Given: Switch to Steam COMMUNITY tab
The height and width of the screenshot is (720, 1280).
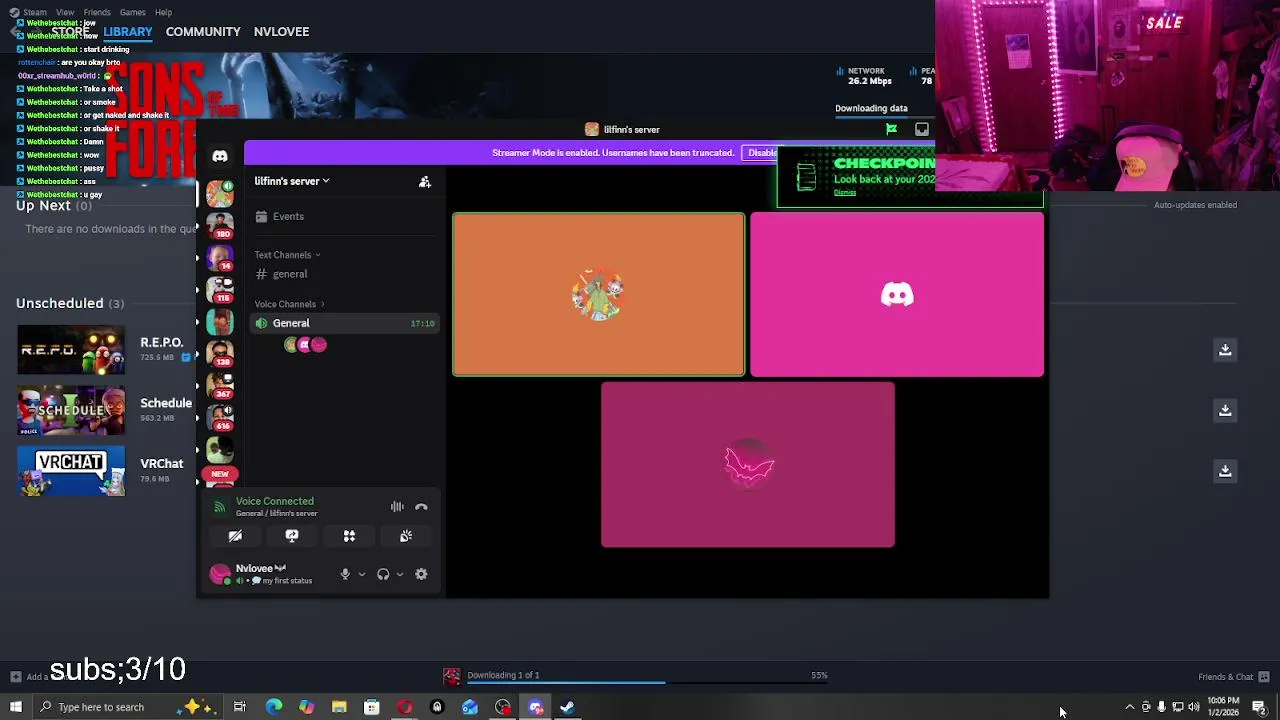Looking at the screenshot, I should click(x=203, y=32).
